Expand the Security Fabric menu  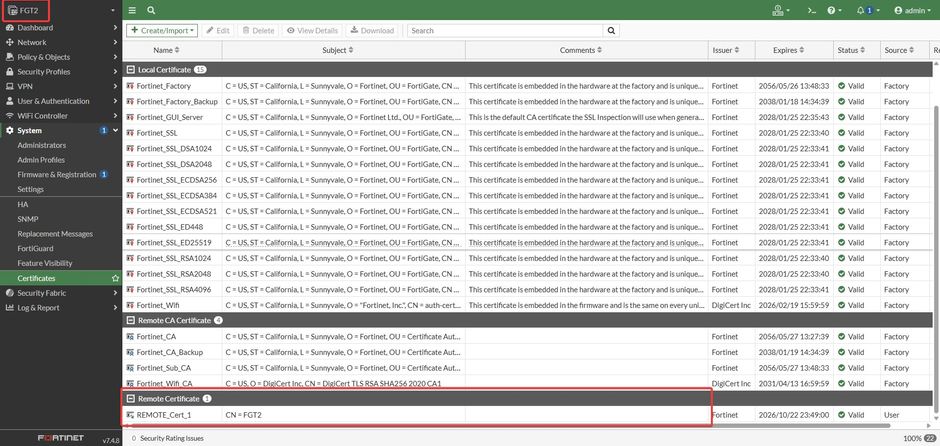(61, 293)
